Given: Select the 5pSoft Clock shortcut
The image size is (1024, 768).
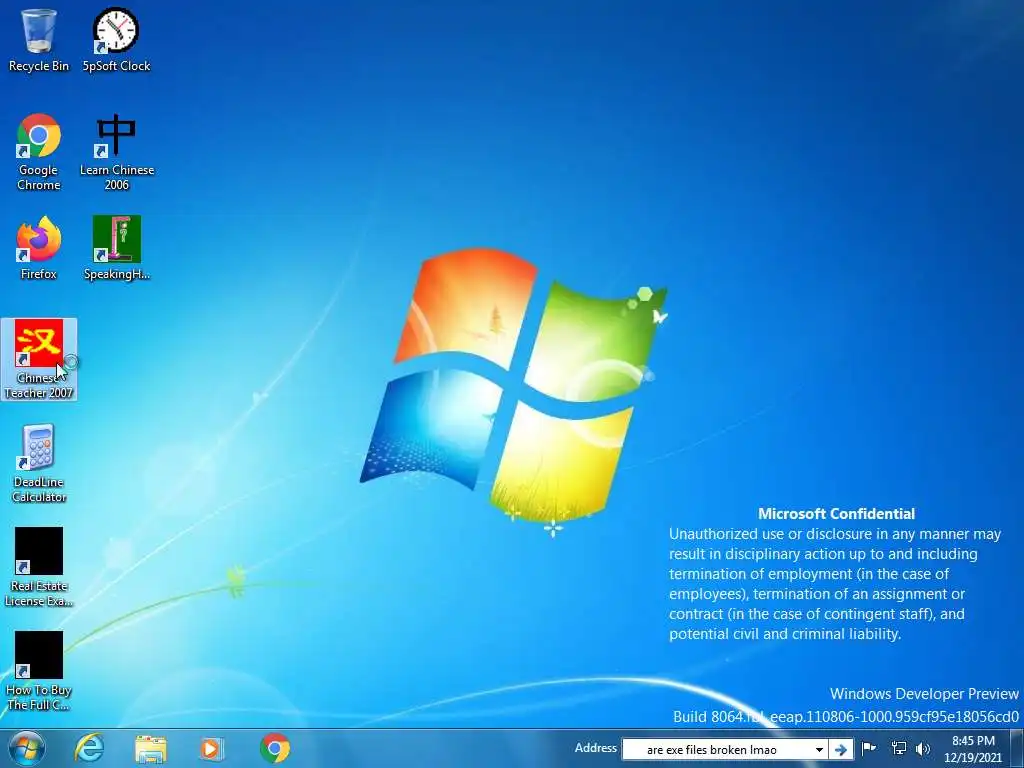Looking at the screenshot, I should 116,40.
